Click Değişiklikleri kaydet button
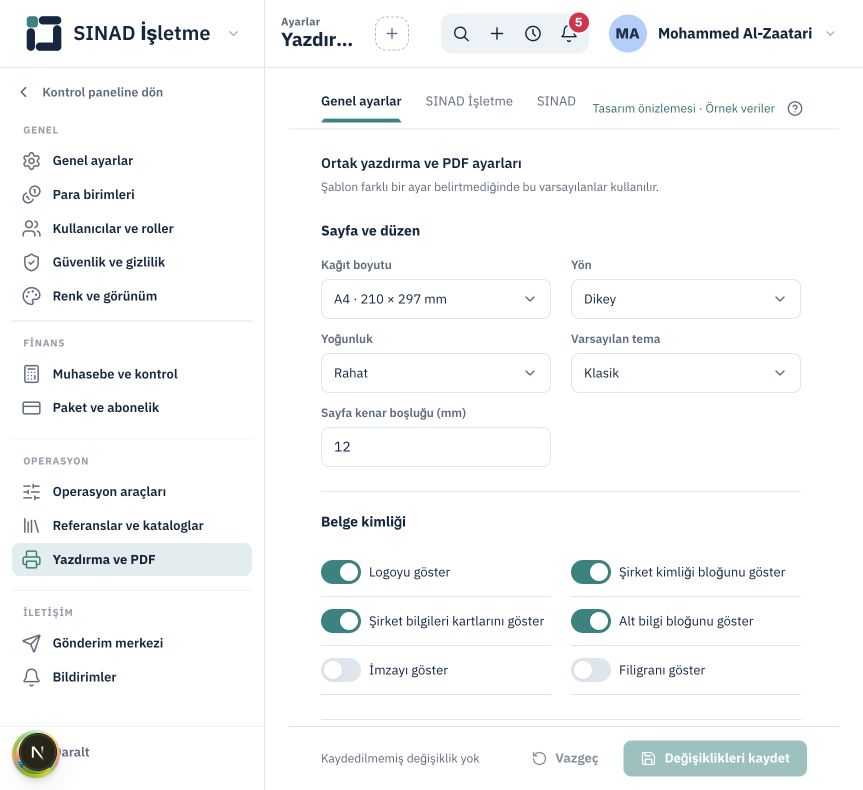 715,758
